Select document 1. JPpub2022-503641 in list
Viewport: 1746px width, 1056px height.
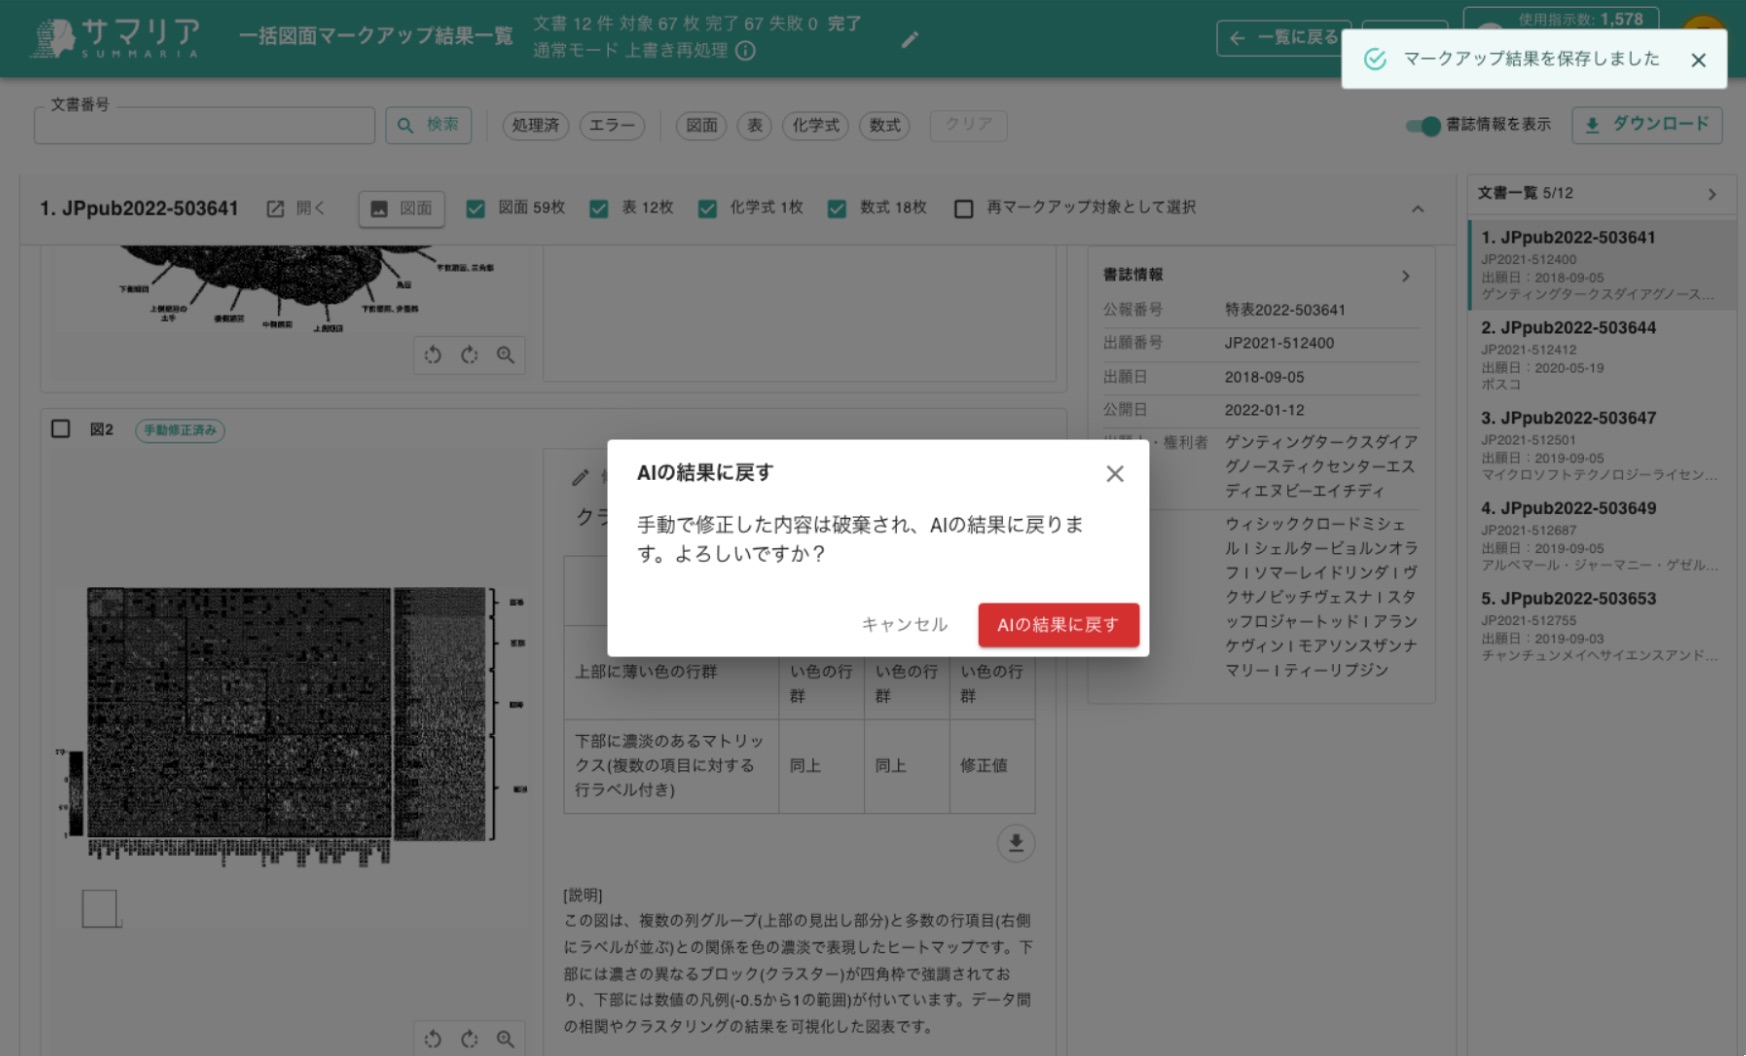pyautogui.click(x=1602, y=265)
